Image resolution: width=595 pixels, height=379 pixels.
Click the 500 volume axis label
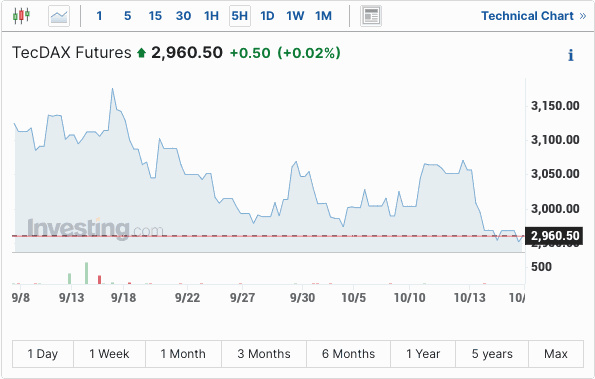[541, 267]
